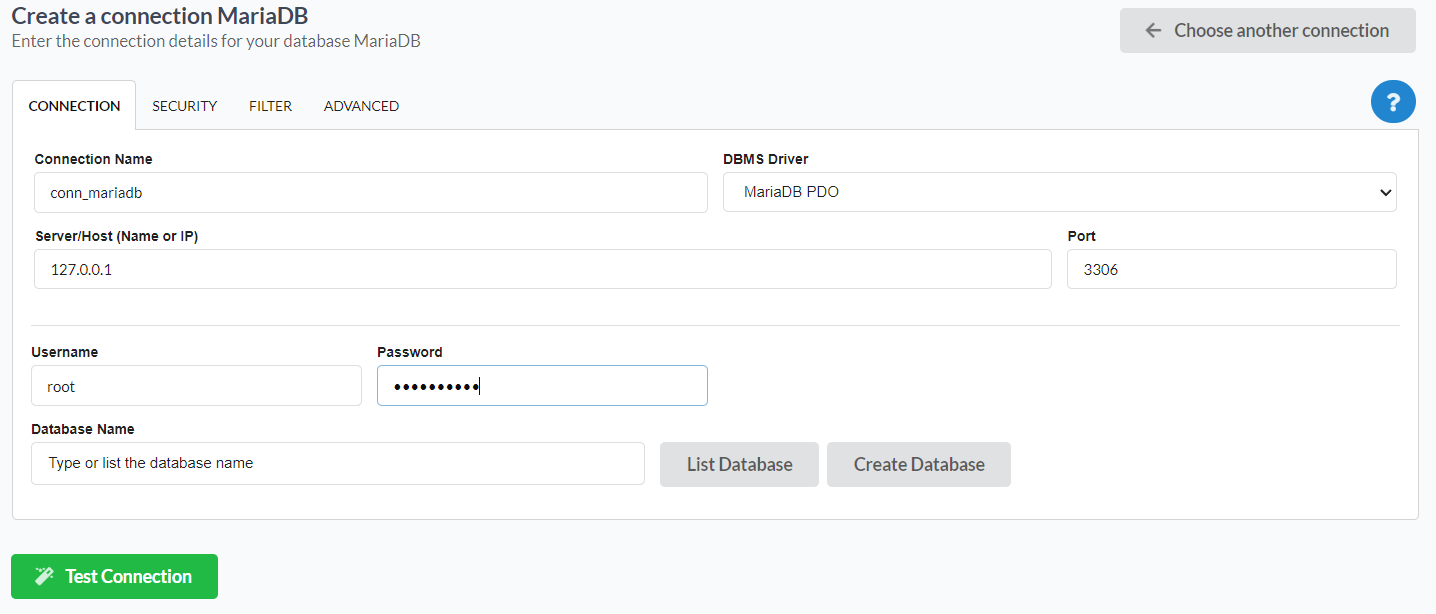1436x614 pixels.
Task: Switch to the SECURITY tab
Action: pyautogui.click(x=184, y=105)
